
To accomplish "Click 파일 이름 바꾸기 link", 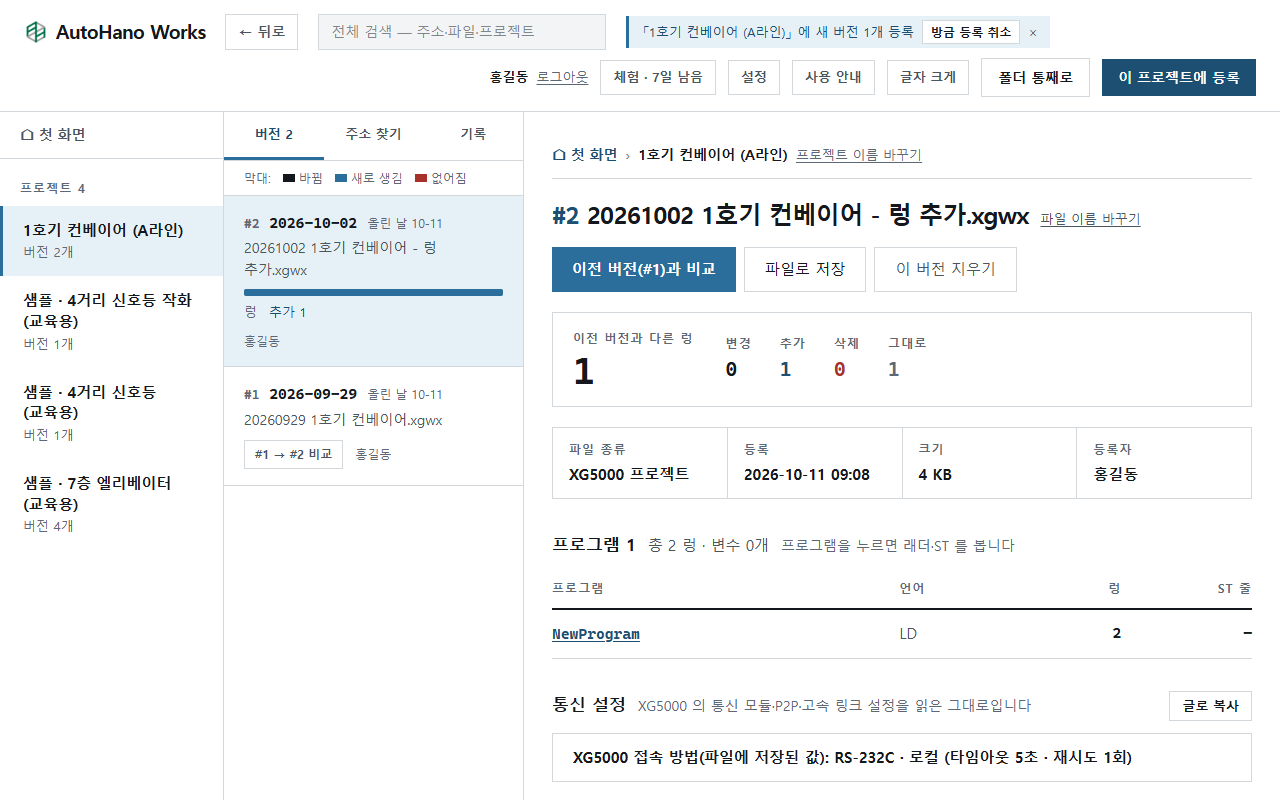I will (1090, 219).
